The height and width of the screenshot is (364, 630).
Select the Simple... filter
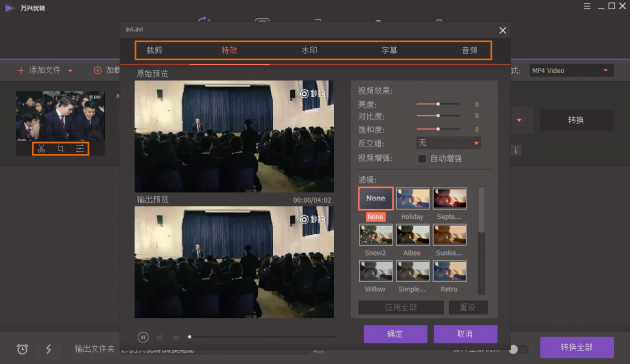coord(413,271)
